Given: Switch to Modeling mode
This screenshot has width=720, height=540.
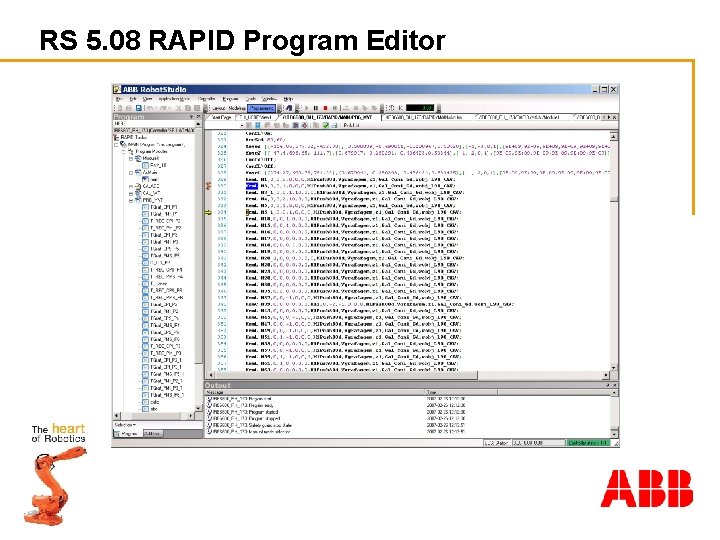Looking at the screenshot, I should (237, 108).
